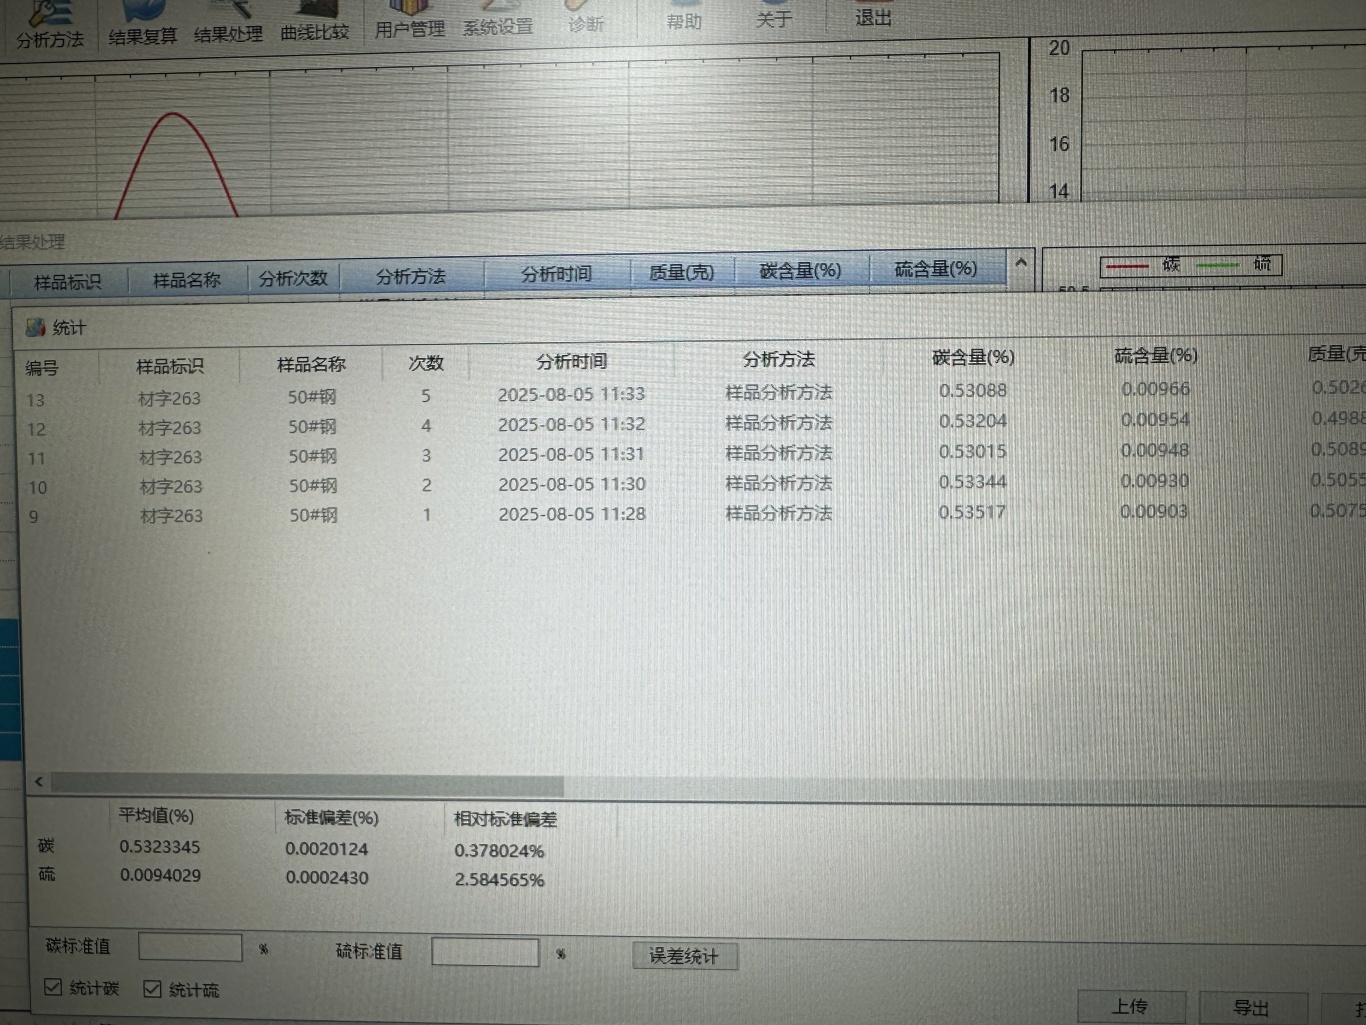Screen dimensions: 1366x1025
Task: Click the 碳标准值 input field
Action: (190, 947)
